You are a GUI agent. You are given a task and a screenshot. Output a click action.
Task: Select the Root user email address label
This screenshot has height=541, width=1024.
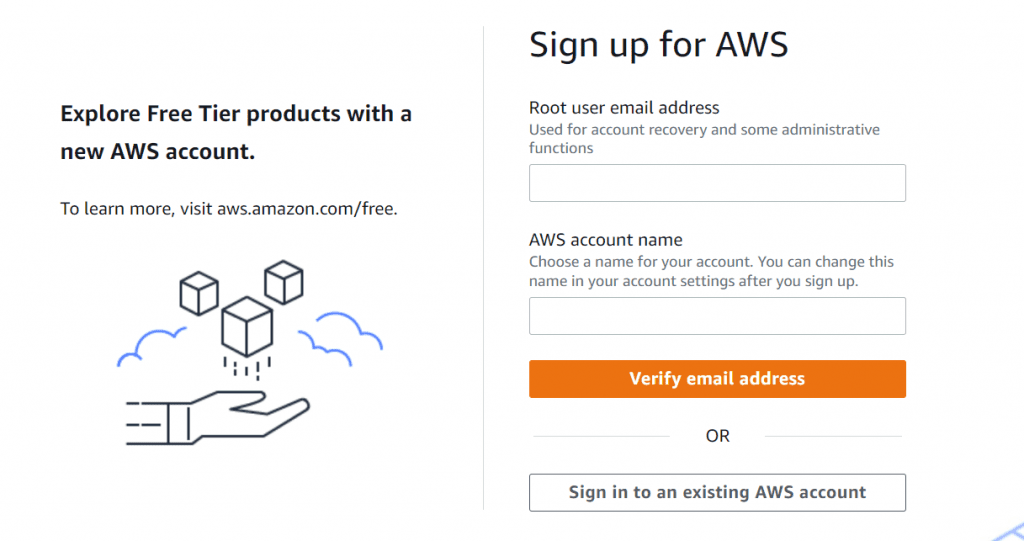tap(624, 108)
